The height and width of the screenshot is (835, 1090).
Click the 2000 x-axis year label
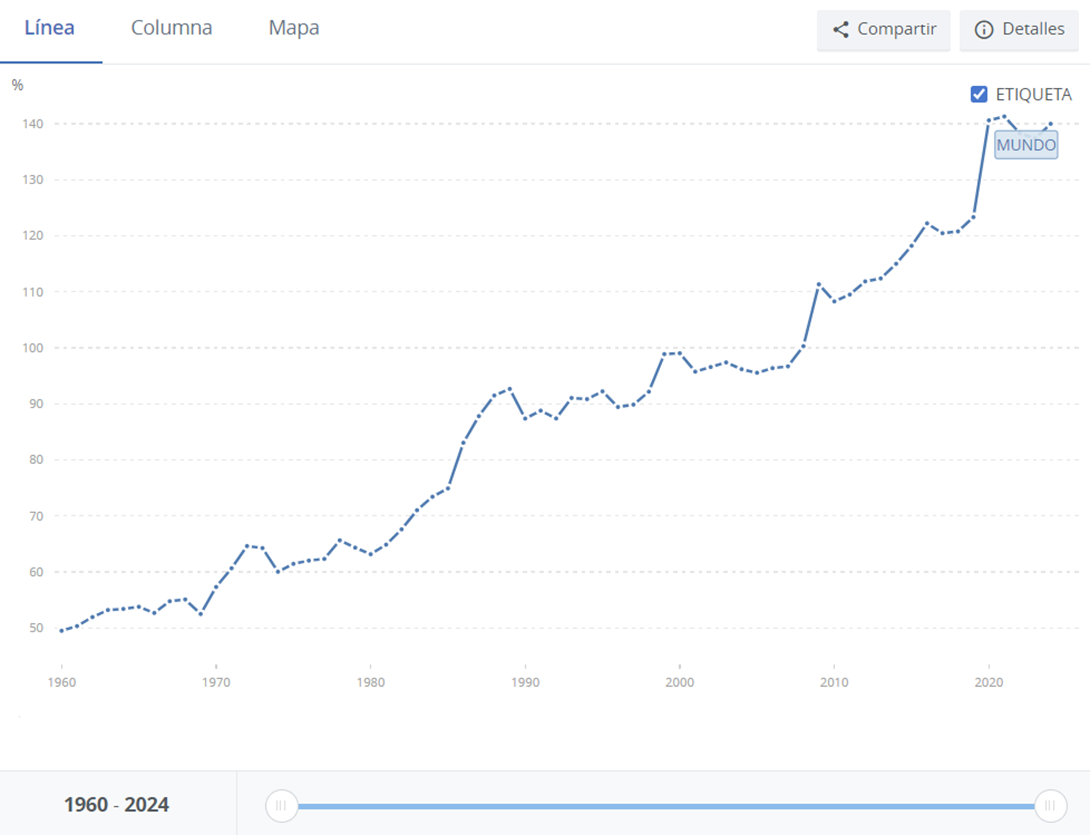click(x=680, y=682)
